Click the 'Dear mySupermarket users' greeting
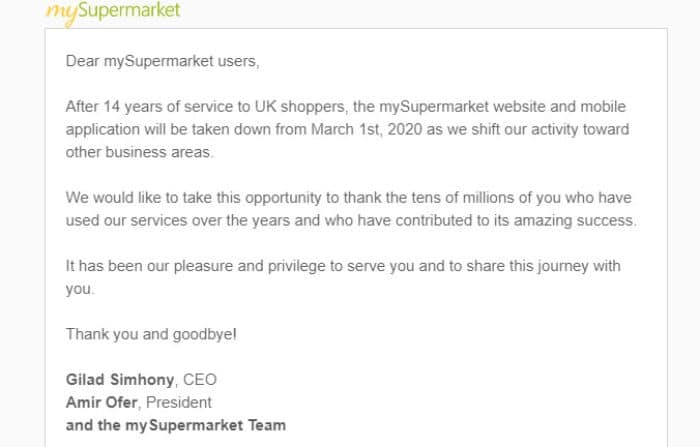This screenshot has height=447, width=700. (x=162, y=61)
